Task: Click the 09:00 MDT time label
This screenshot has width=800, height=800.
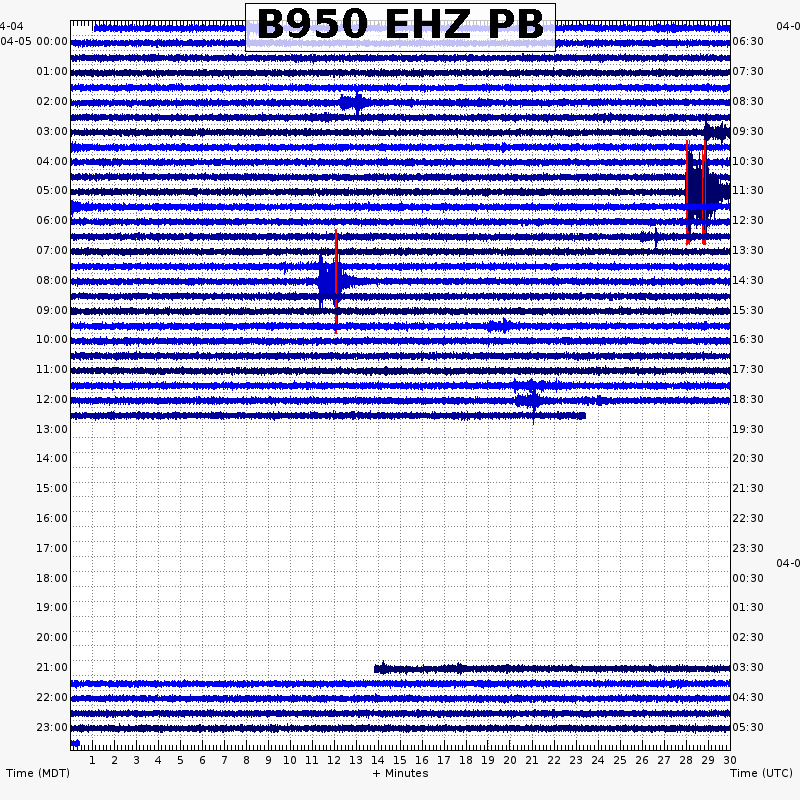Action: [52, 310]
